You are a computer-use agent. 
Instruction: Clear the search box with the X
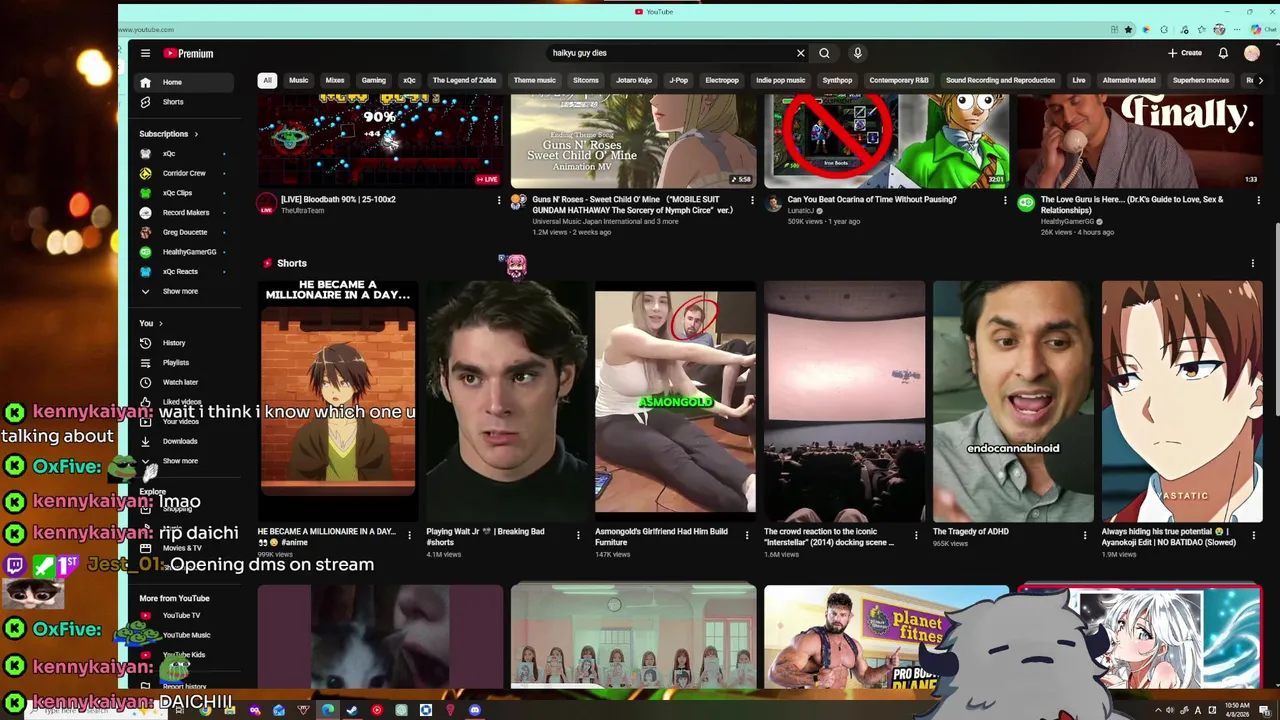pos(800,53)
